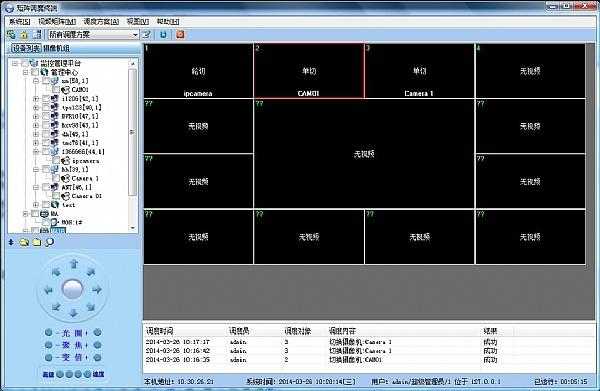Click the aperture plus button right of 光圈
The width and height of the screenshot is (600, 391).
coord(97,332)
